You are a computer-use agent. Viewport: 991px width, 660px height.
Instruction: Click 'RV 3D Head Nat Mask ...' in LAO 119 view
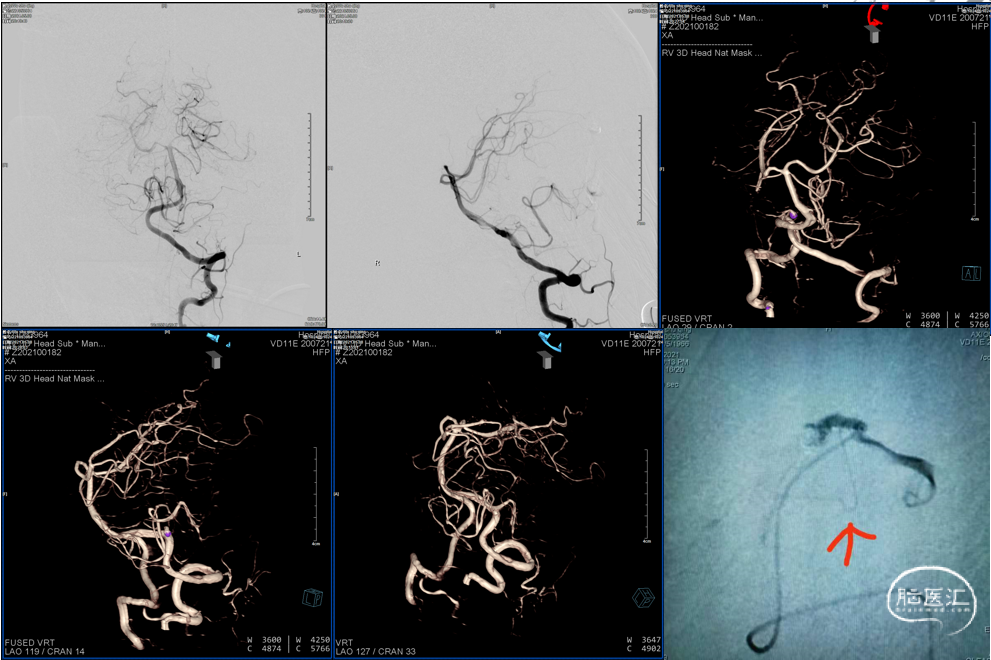pyautogui.click(x=54, y=379)
